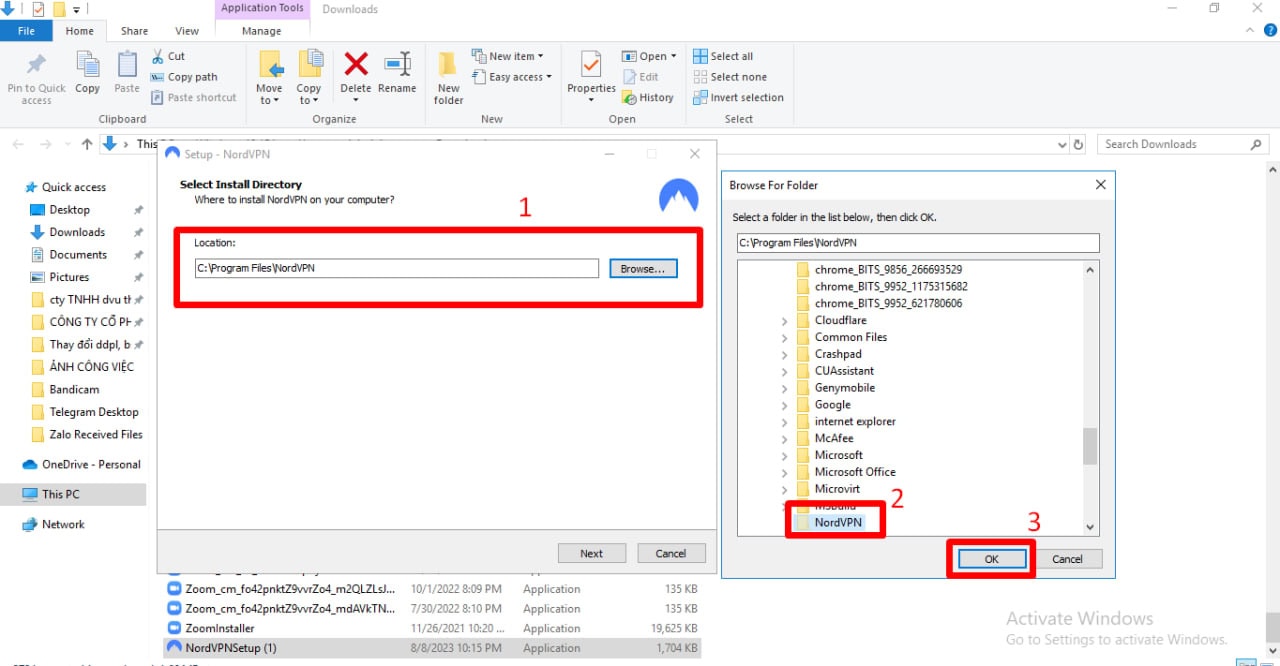Click Select all in ribbon

(723, 56)
